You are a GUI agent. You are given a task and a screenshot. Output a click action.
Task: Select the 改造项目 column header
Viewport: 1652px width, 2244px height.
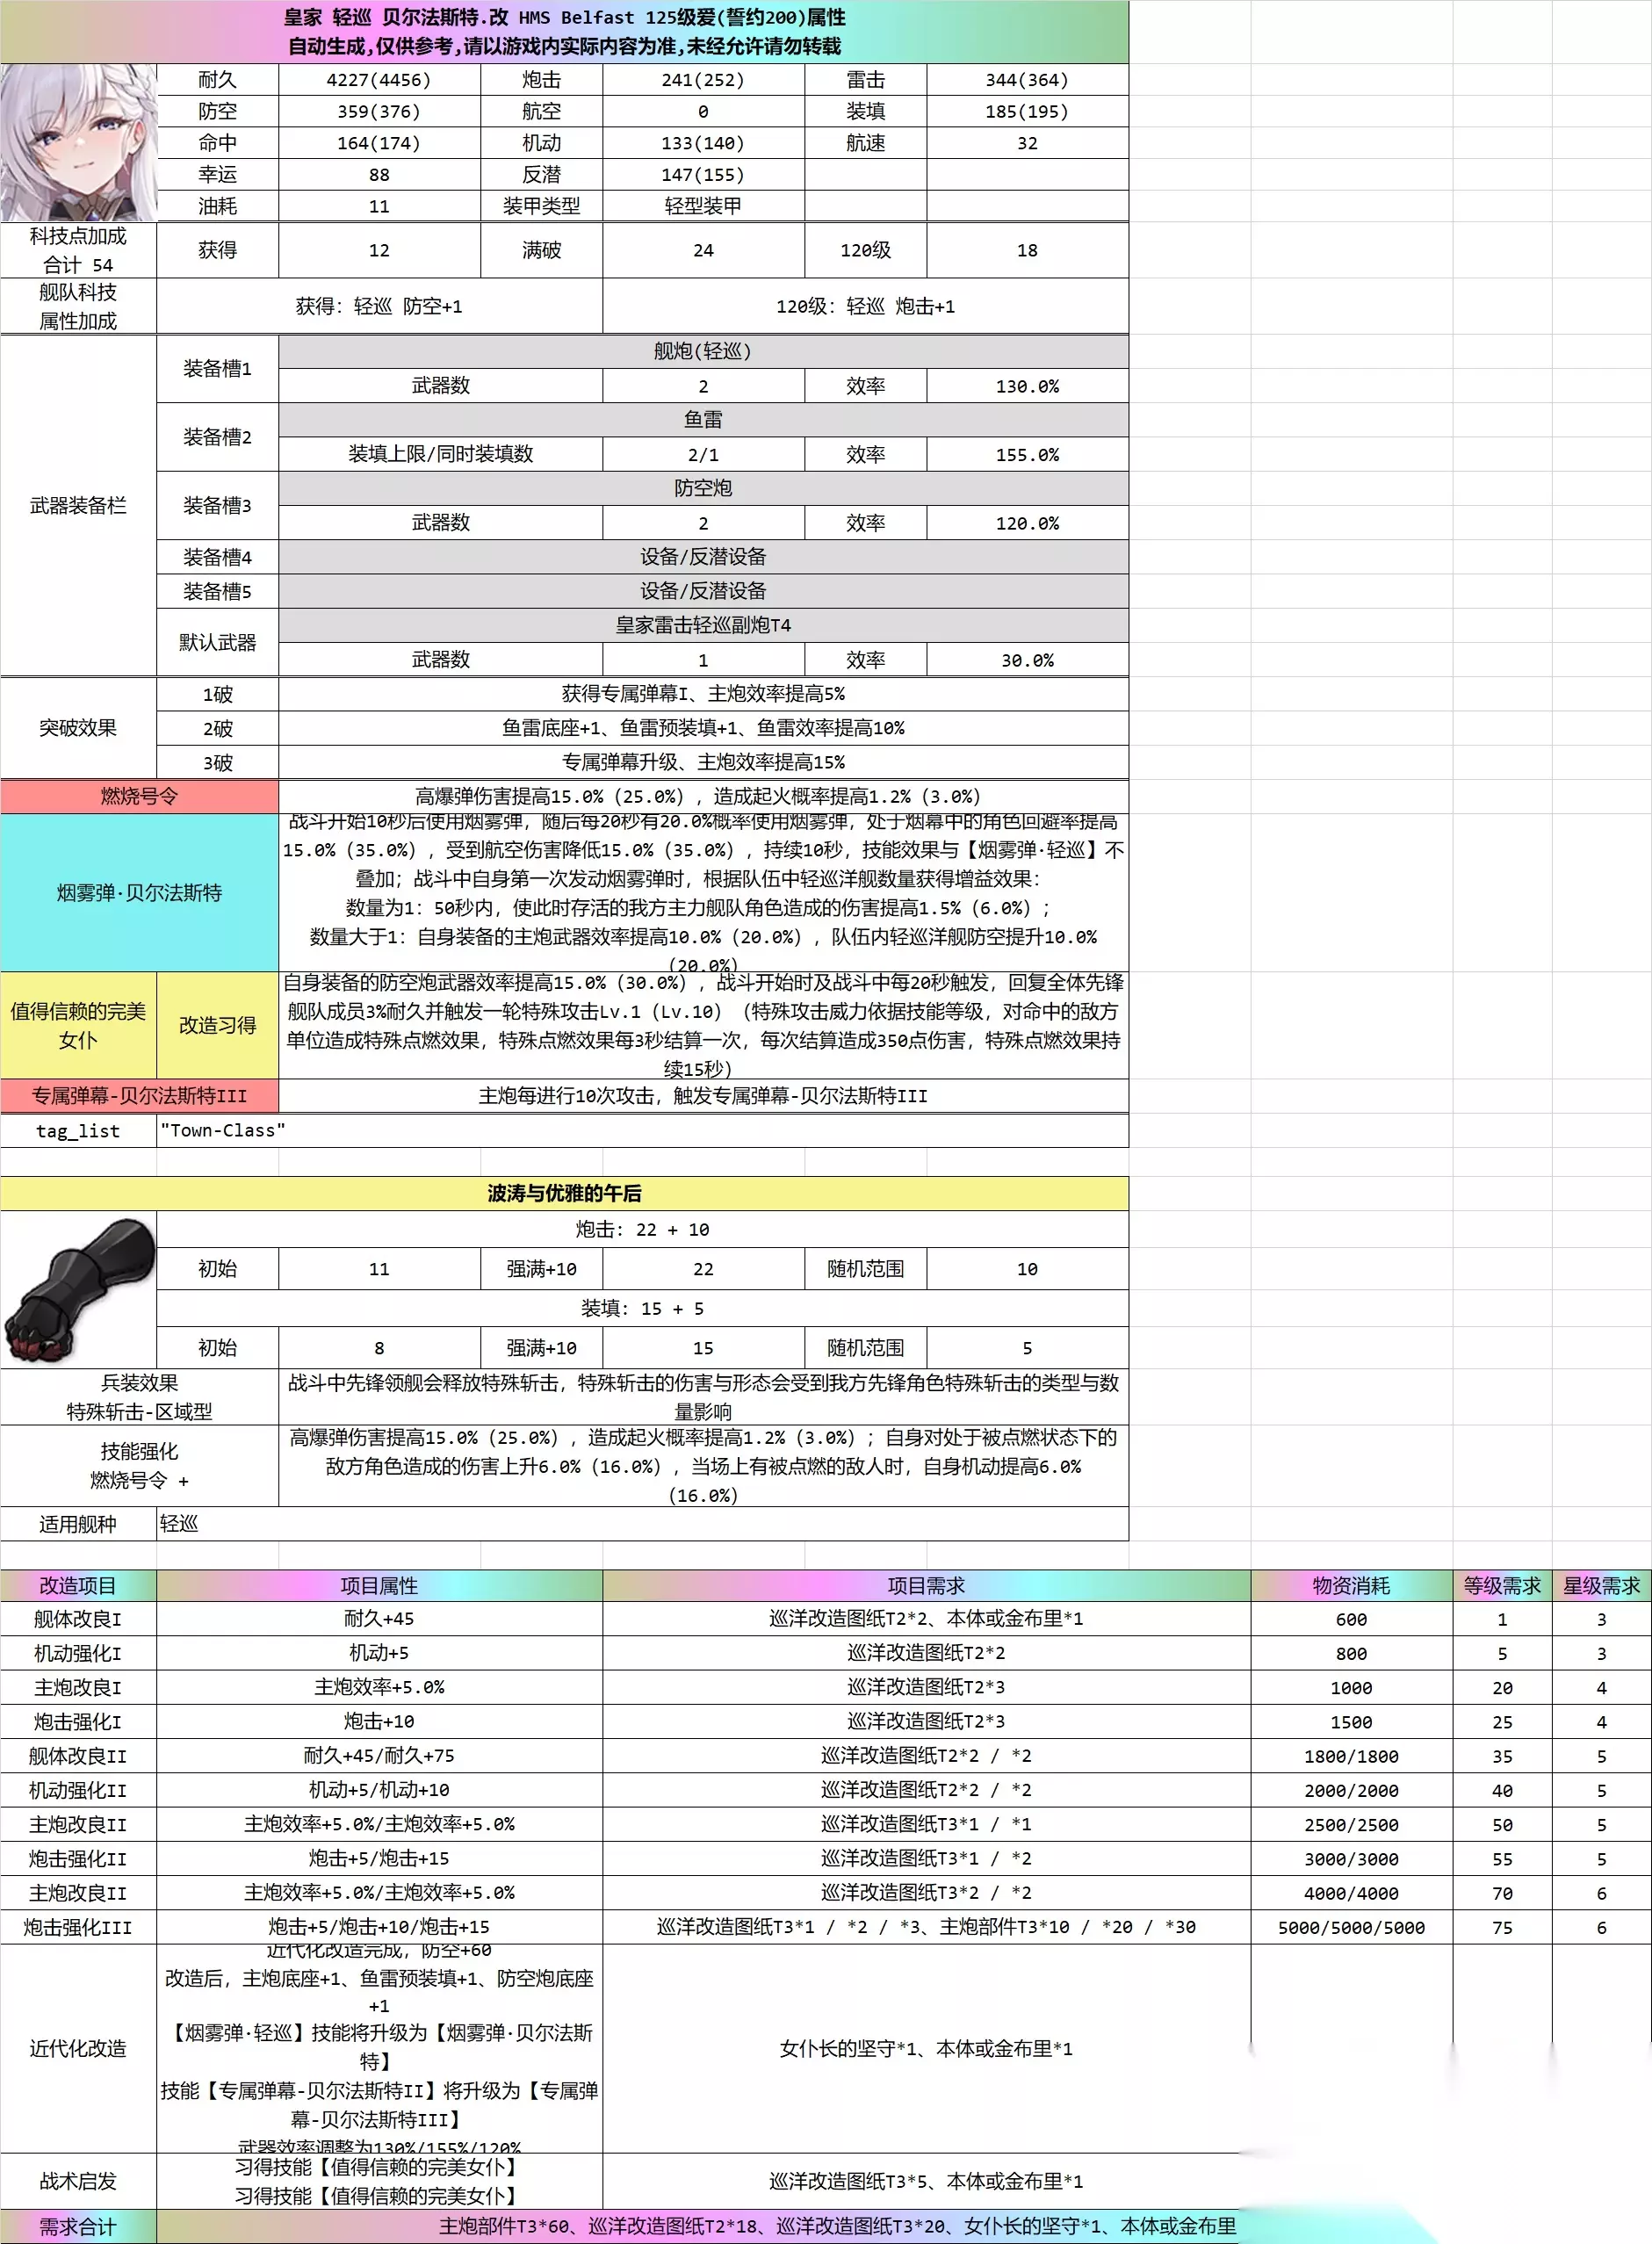[79, 1586]
